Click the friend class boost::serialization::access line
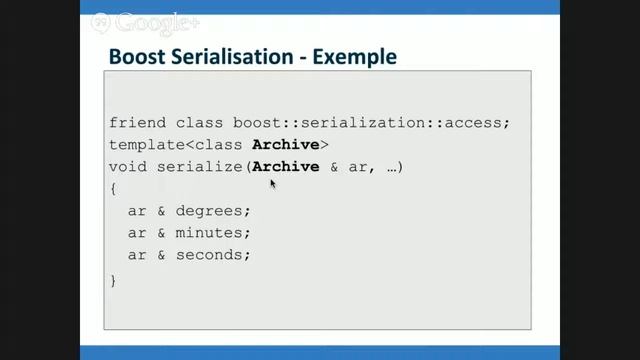Image resolution: width=640 pixels, height=360 pixels. click(309, 123)
